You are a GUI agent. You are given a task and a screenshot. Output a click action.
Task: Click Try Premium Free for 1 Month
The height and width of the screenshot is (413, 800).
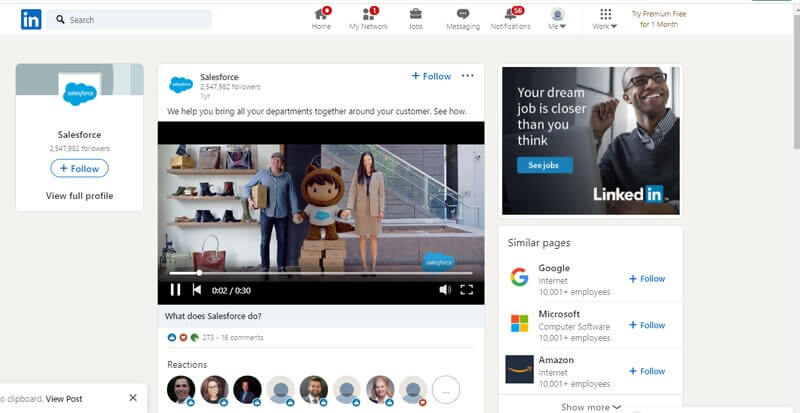click(x=659, y=19)
